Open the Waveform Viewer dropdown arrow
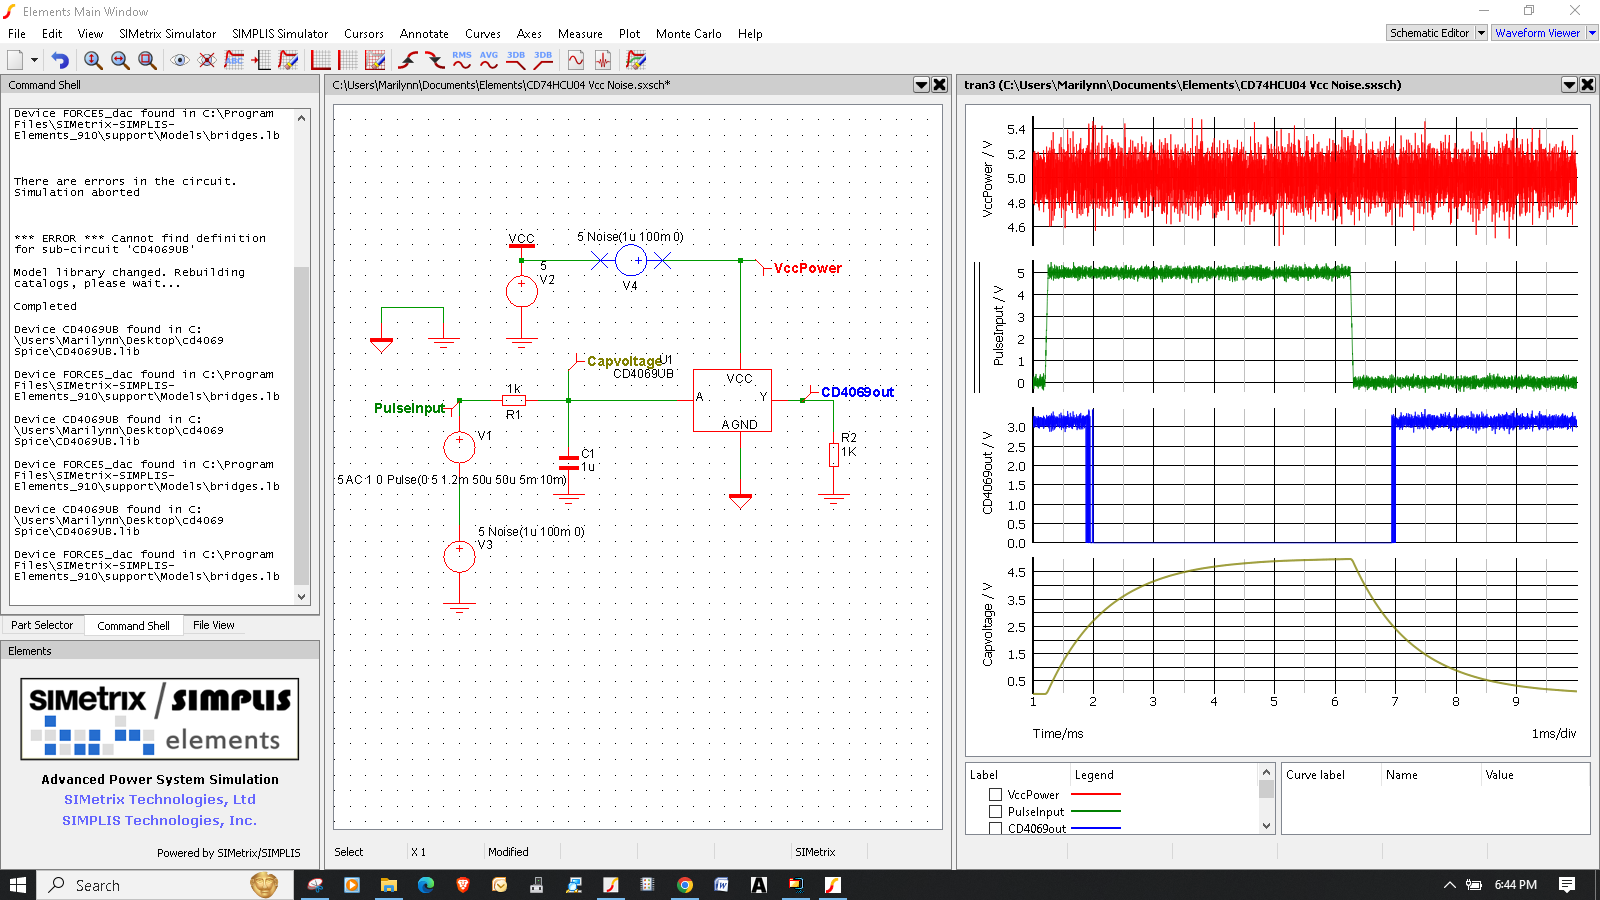The height and width of the screenshot is (900, 1600). pyautogui.click(x=1592, y=33)
